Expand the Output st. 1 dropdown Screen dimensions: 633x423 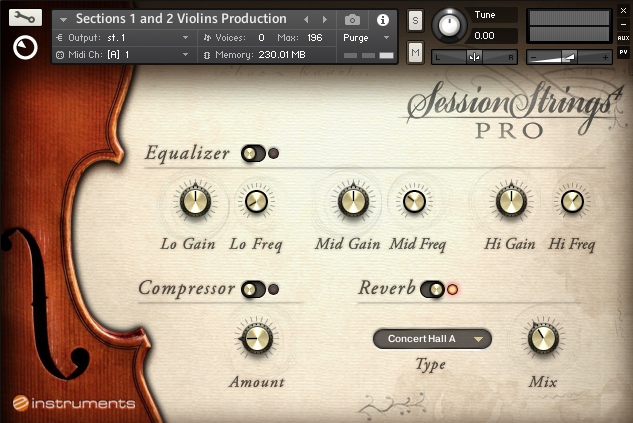[x=185, y=38]
